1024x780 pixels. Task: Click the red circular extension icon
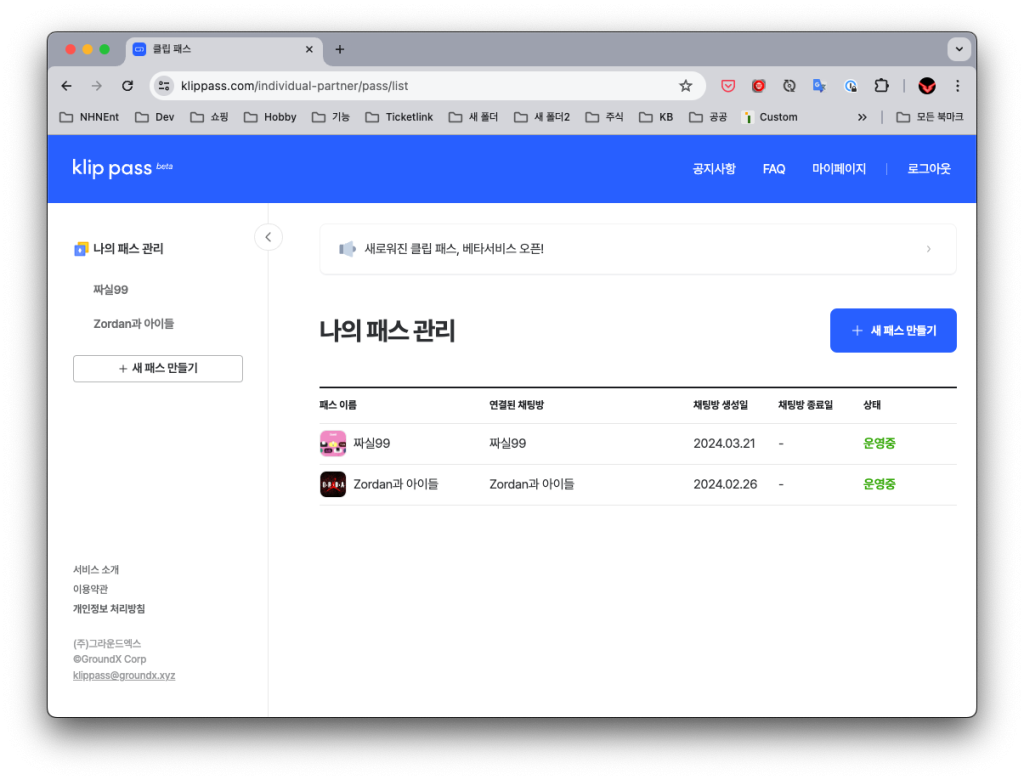pos(758,86)
